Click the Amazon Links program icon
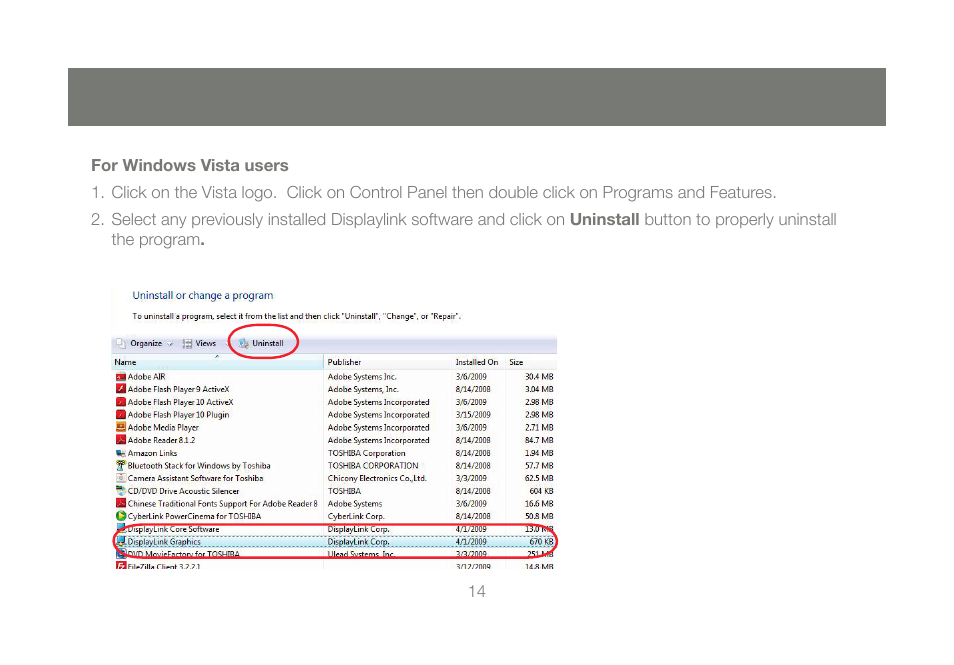The width and height of the screenshot is (954, 665). click(x=120, y=453)
